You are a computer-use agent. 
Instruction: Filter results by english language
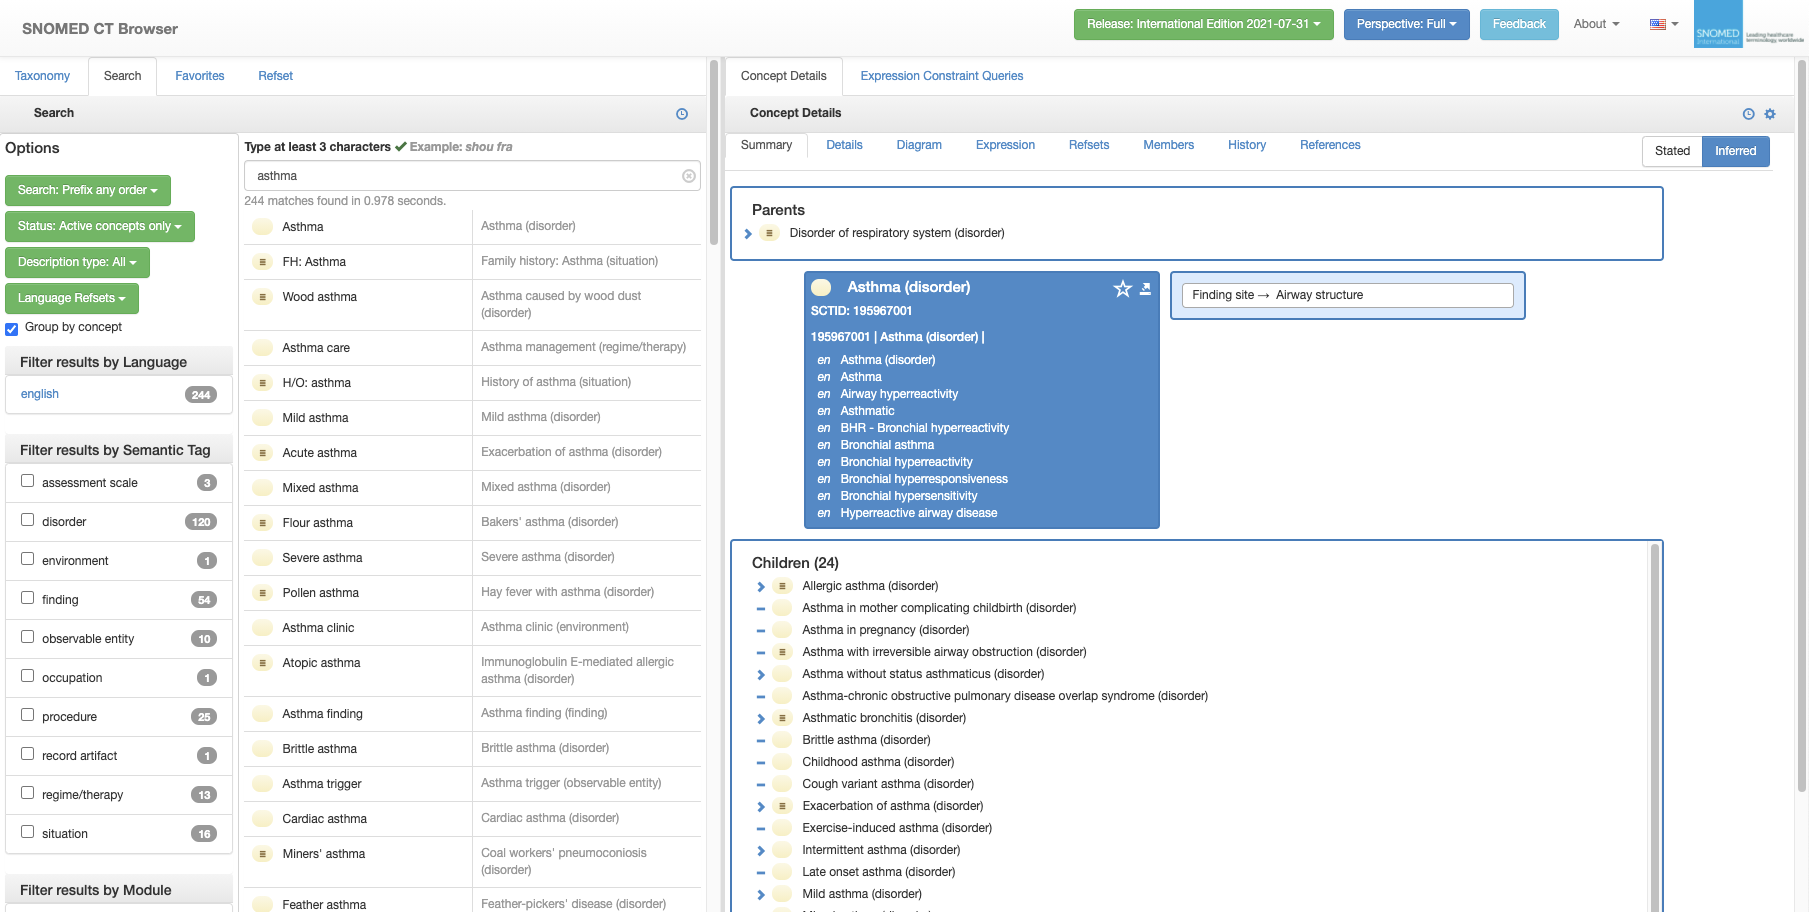pyautogui.click(x=40, y=394)
